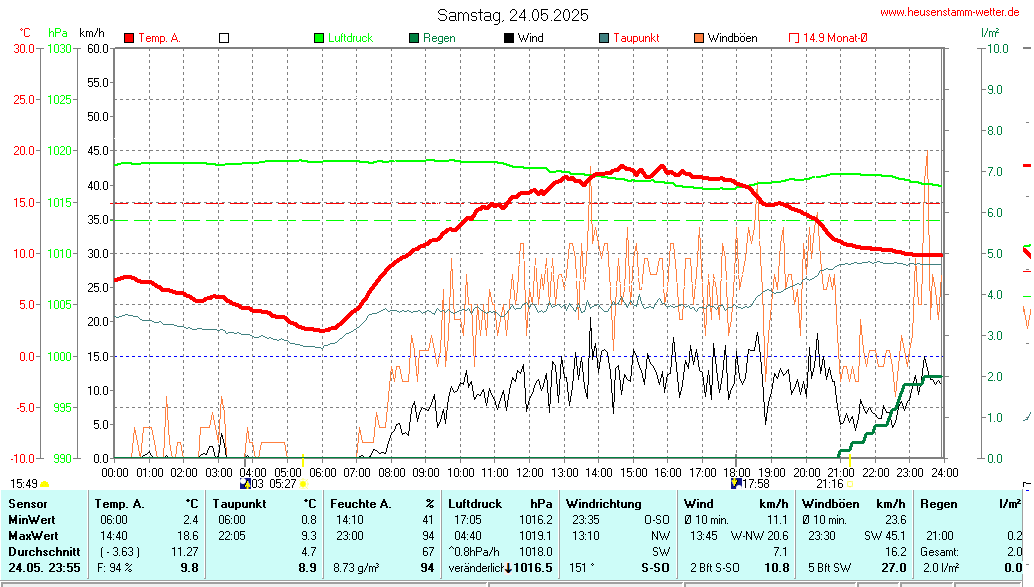Click the Samstag, 24.05.2025 chart title
1034x587 pixels.
(x=513, y=15)
